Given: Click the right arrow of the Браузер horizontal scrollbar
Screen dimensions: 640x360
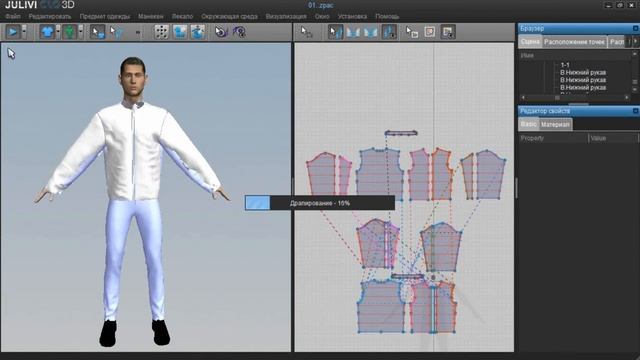Looking at the screenshot, I should (x=627, y=98).
